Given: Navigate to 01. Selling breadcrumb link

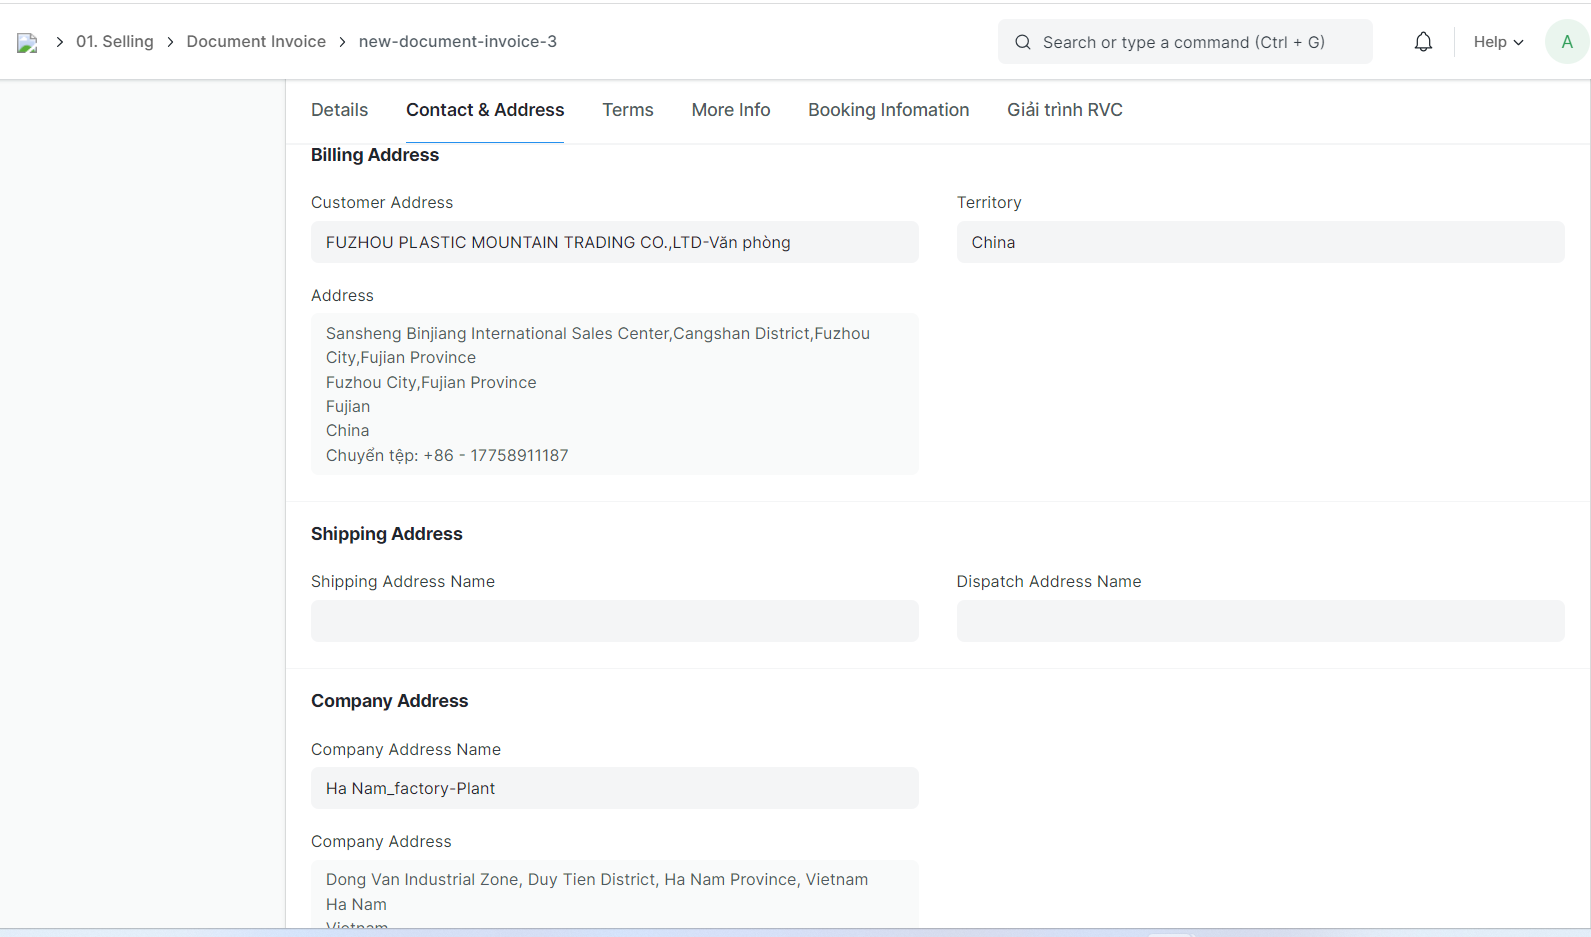Looking at the screenshot, I should [x=115, y=42].
